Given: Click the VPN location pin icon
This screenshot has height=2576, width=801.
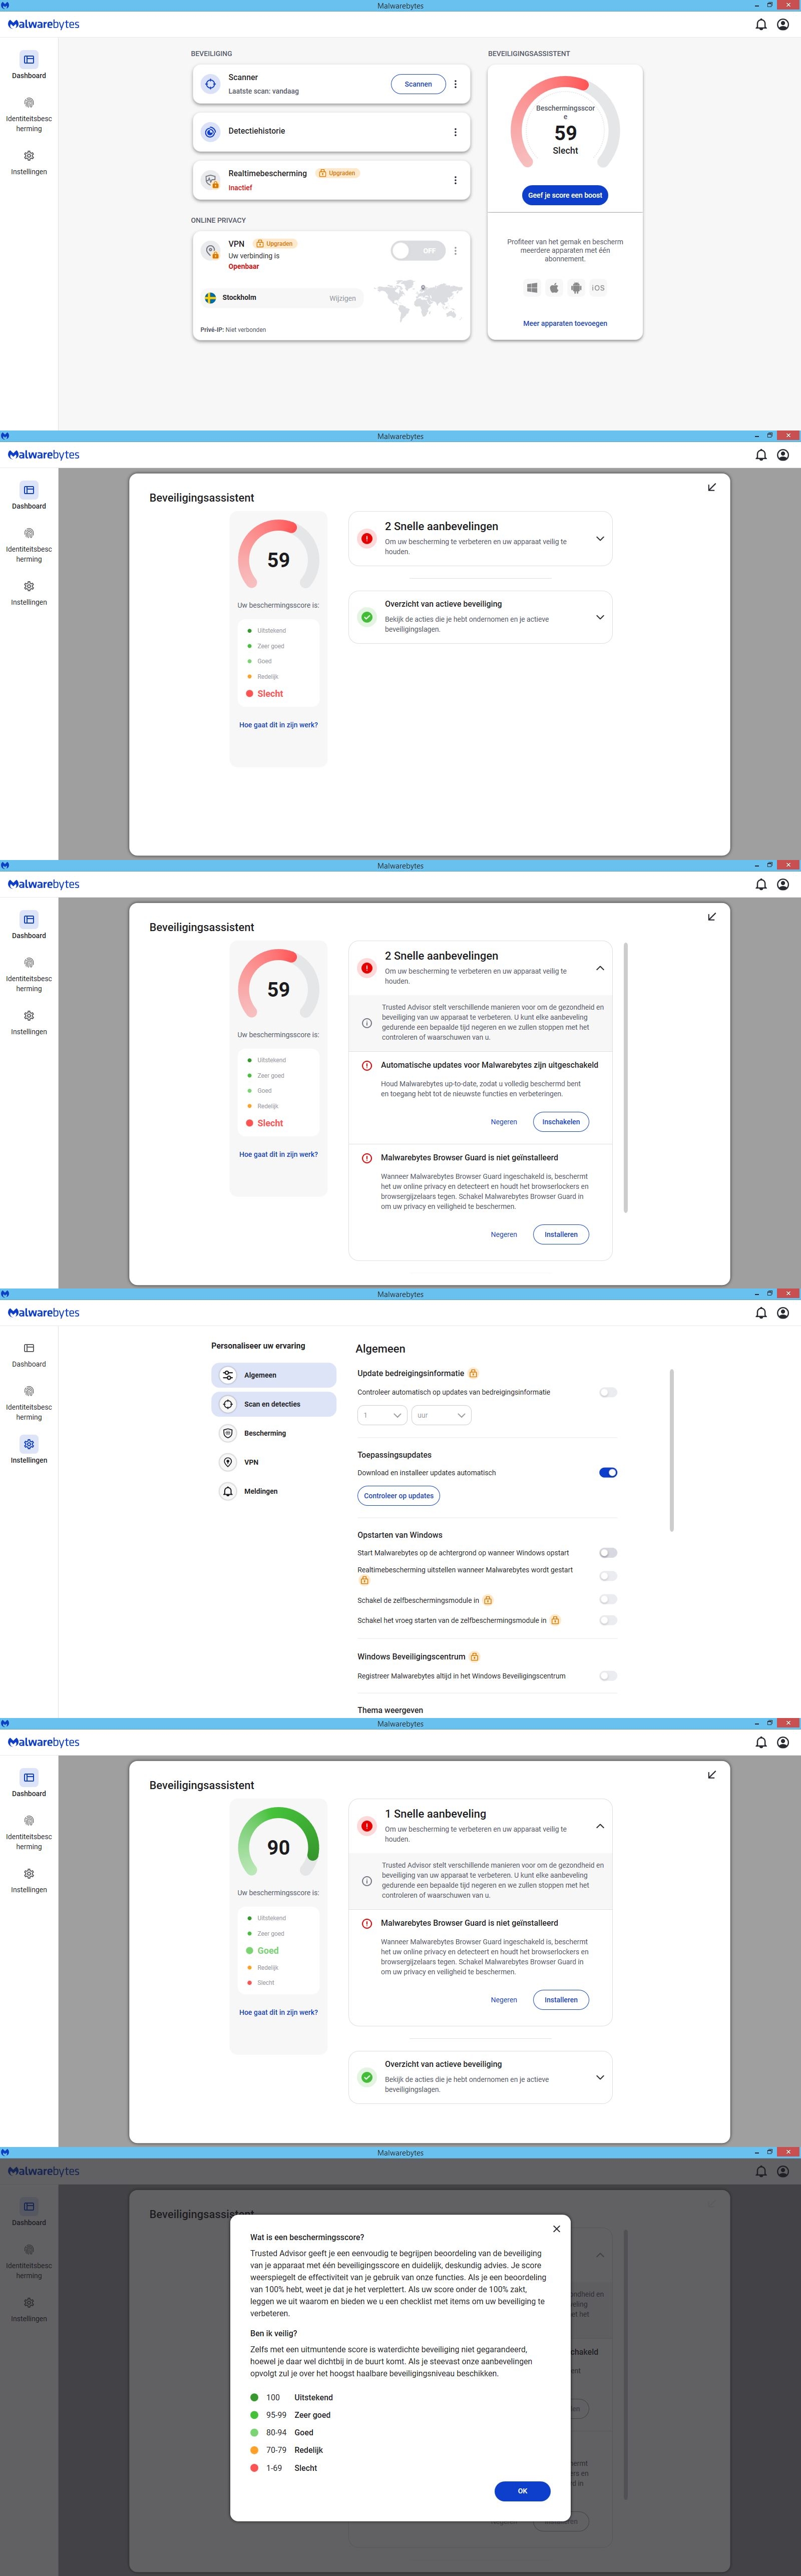Looking at the screenshot, I should pyautogui.click(x=210, y=251).
